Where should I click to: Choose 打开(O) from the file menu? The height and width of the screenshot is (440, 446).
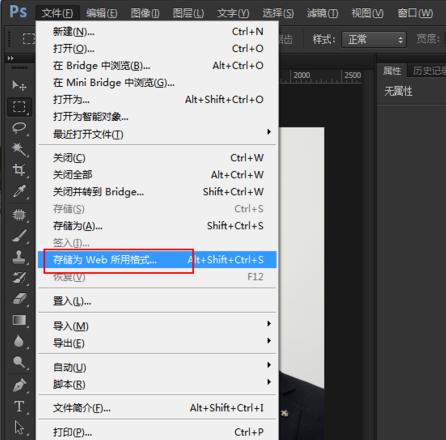point(157,49)
